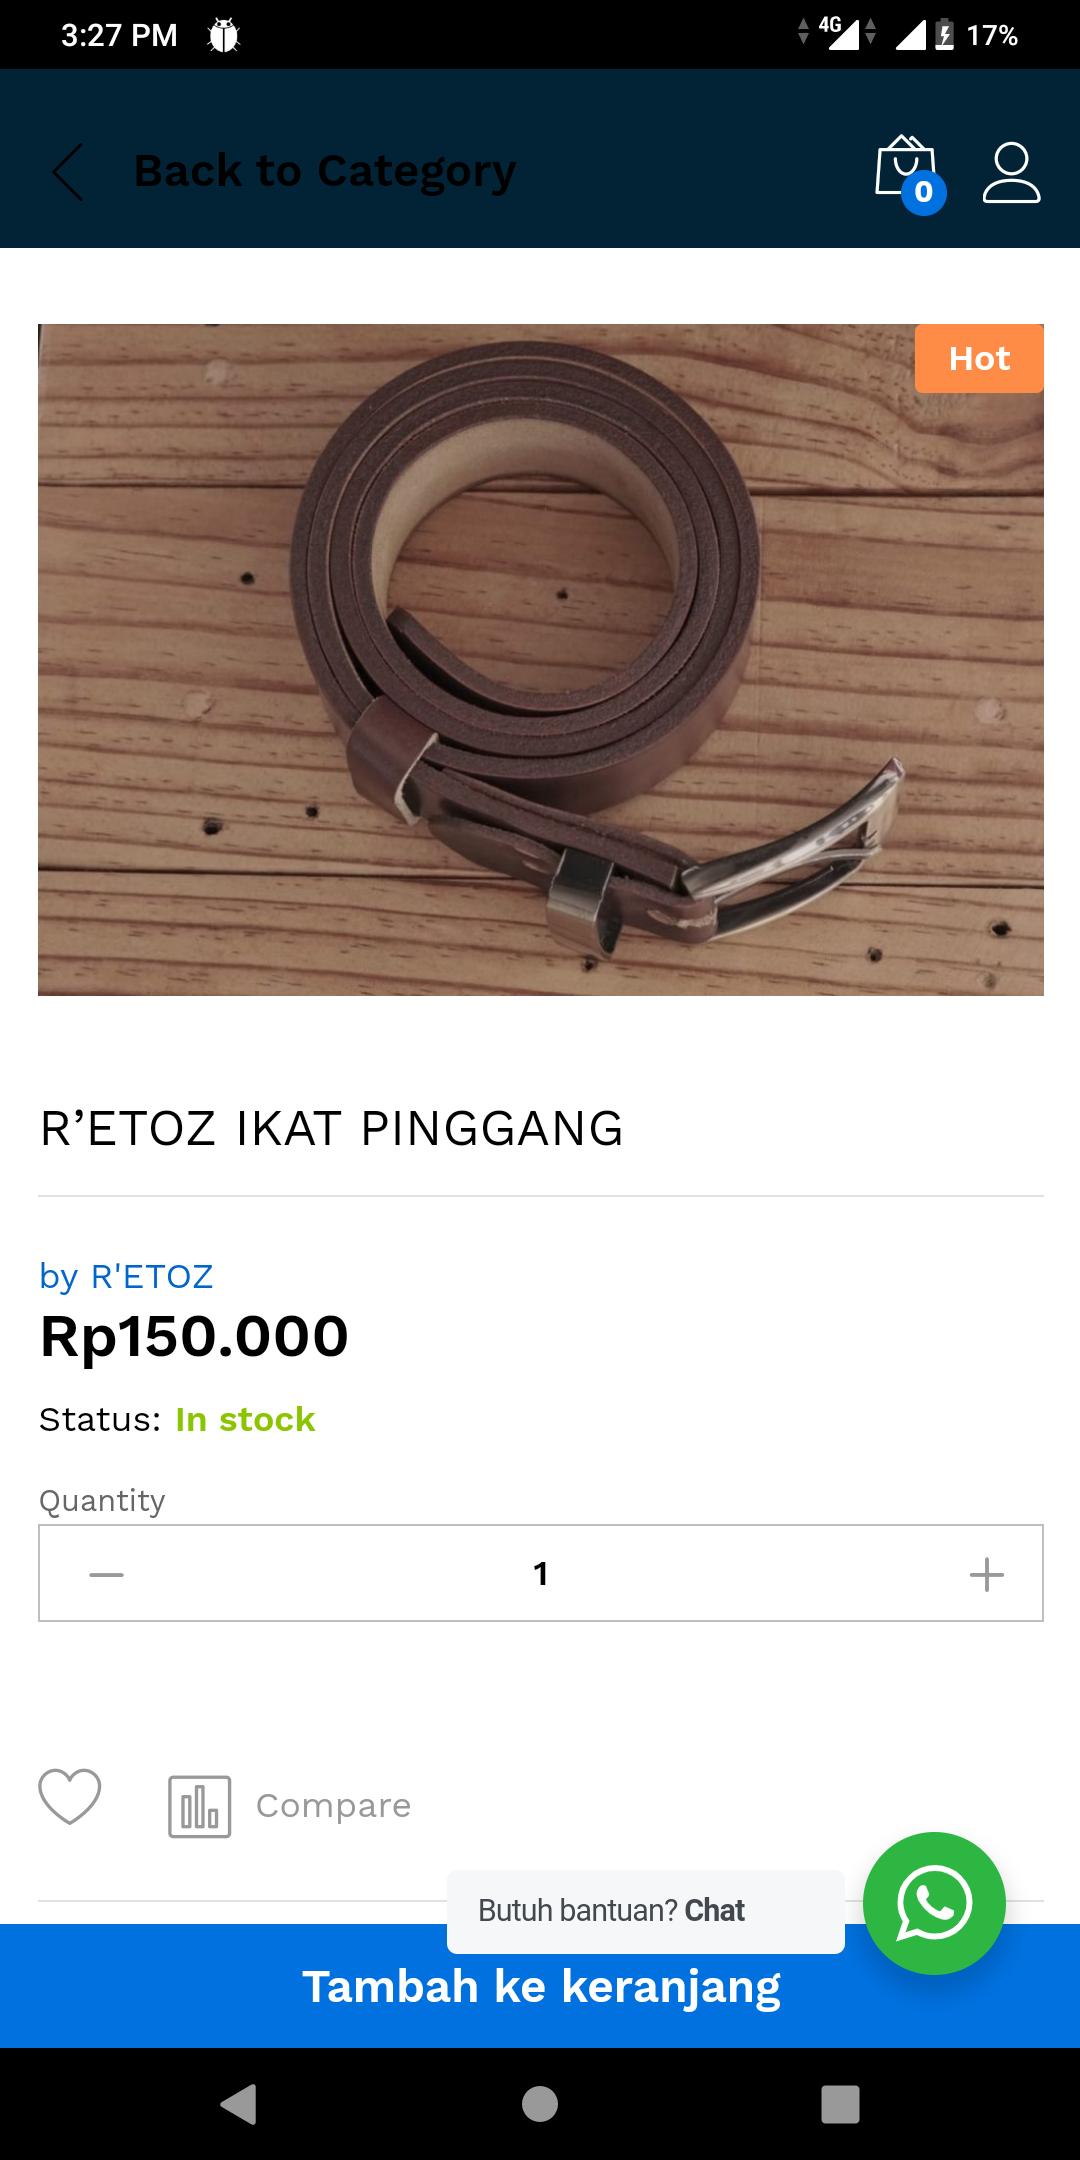The height and width of the screenshot is (2160, 1080).
Task: Add product to wishlist with heart icon
Action: 70,1796
